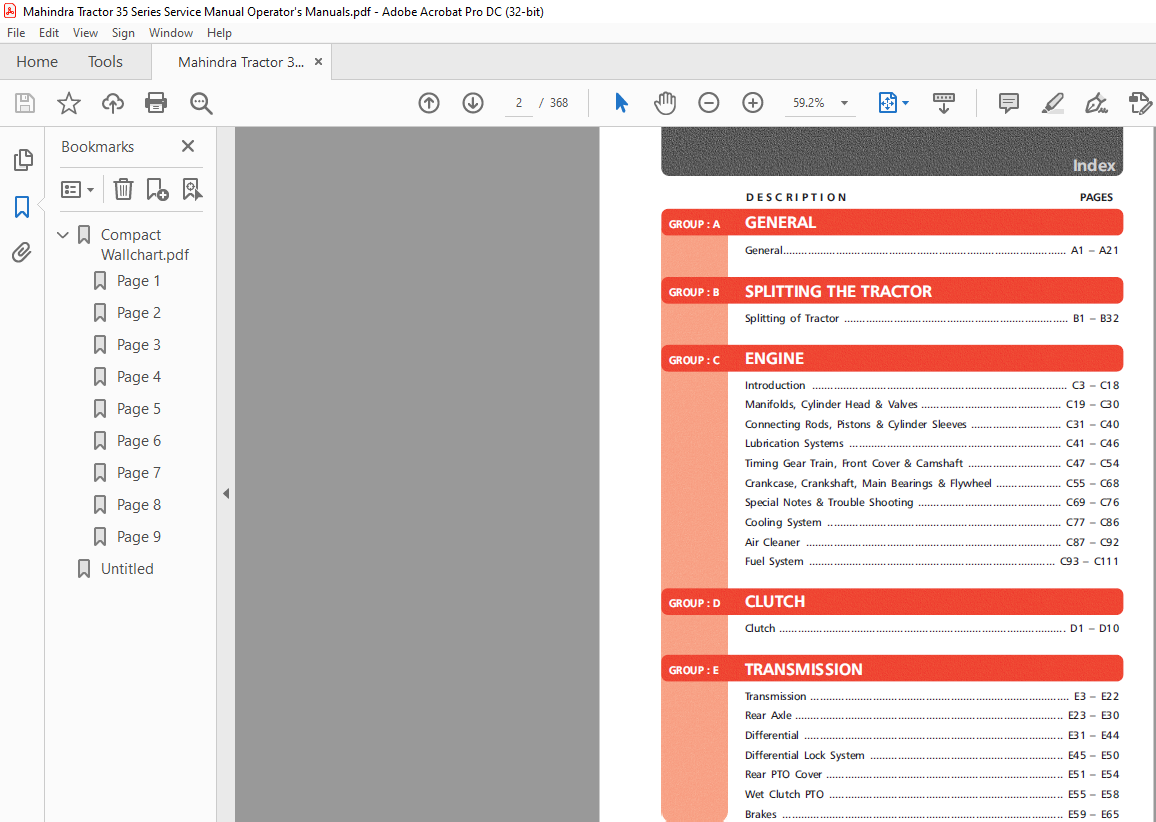Jump to bookmark Page 4
The image size is (1156, 822).
(x=138, y=377)
